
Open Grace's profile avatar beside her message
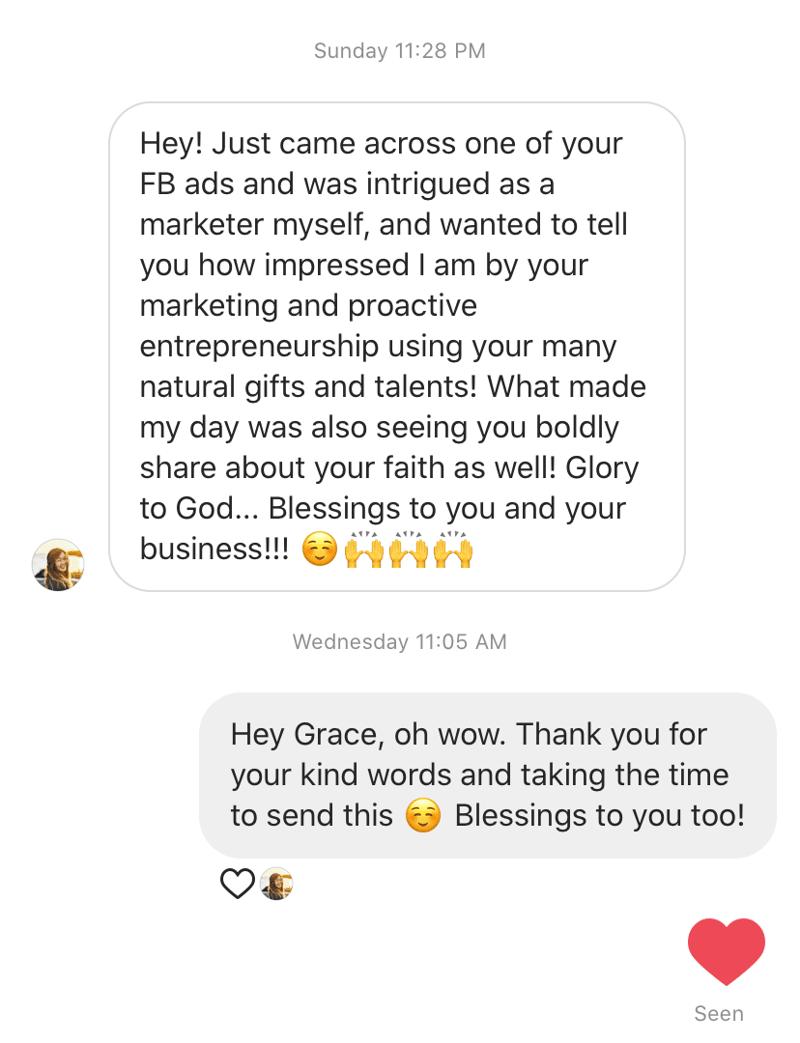pyautogui.click(x=58, y=565)
